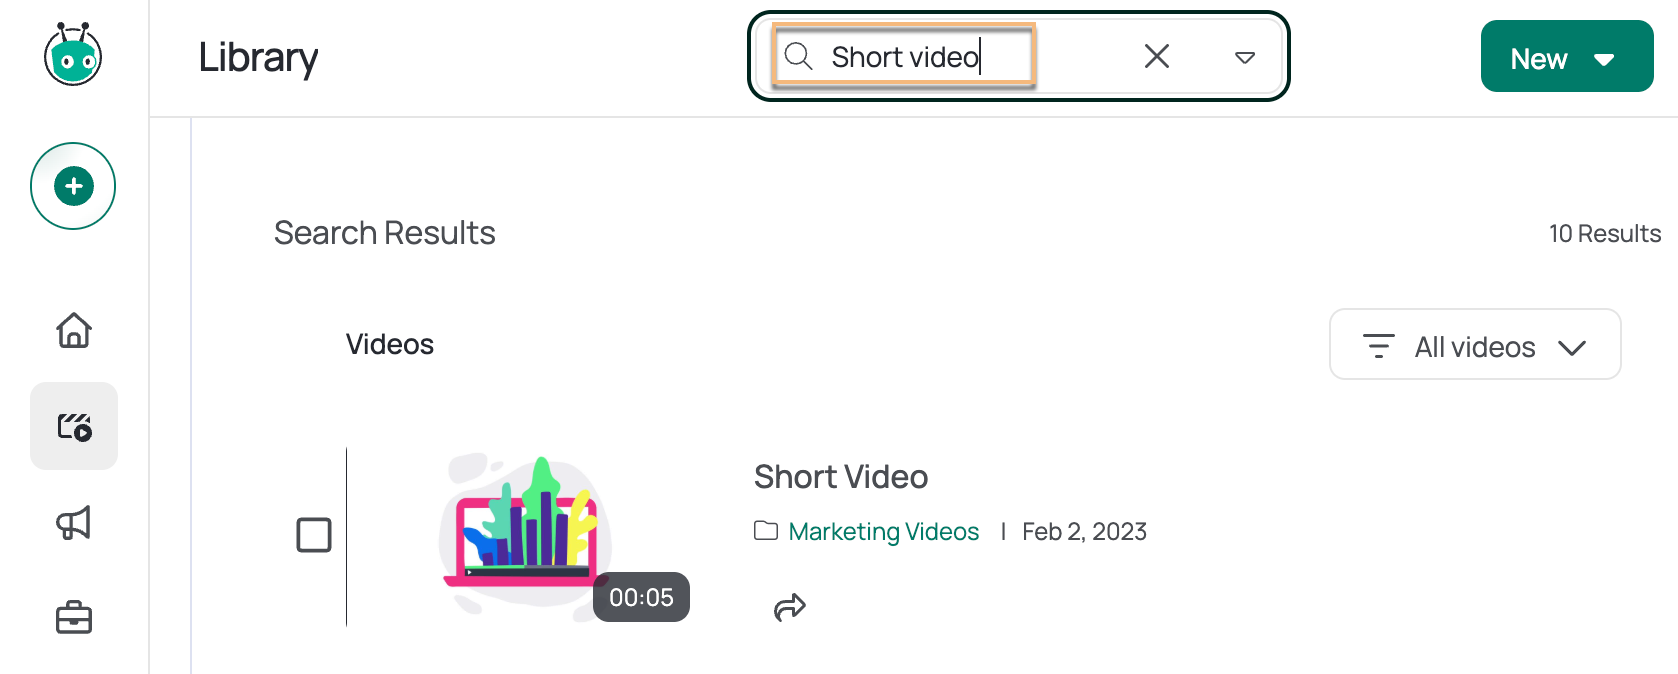This screenshot has width=1678, height=674.
Task: Click the Library page title
Action: click(x=258, y=57)
